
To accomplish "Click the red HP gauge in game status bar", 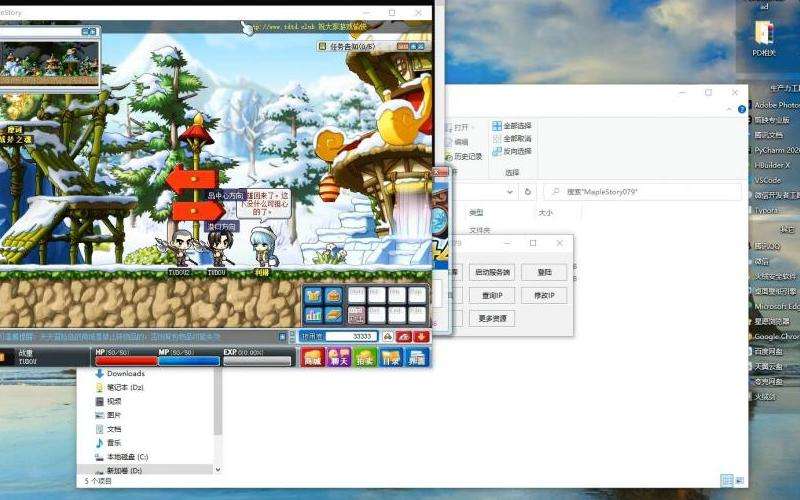I will (x=126, y=361).
